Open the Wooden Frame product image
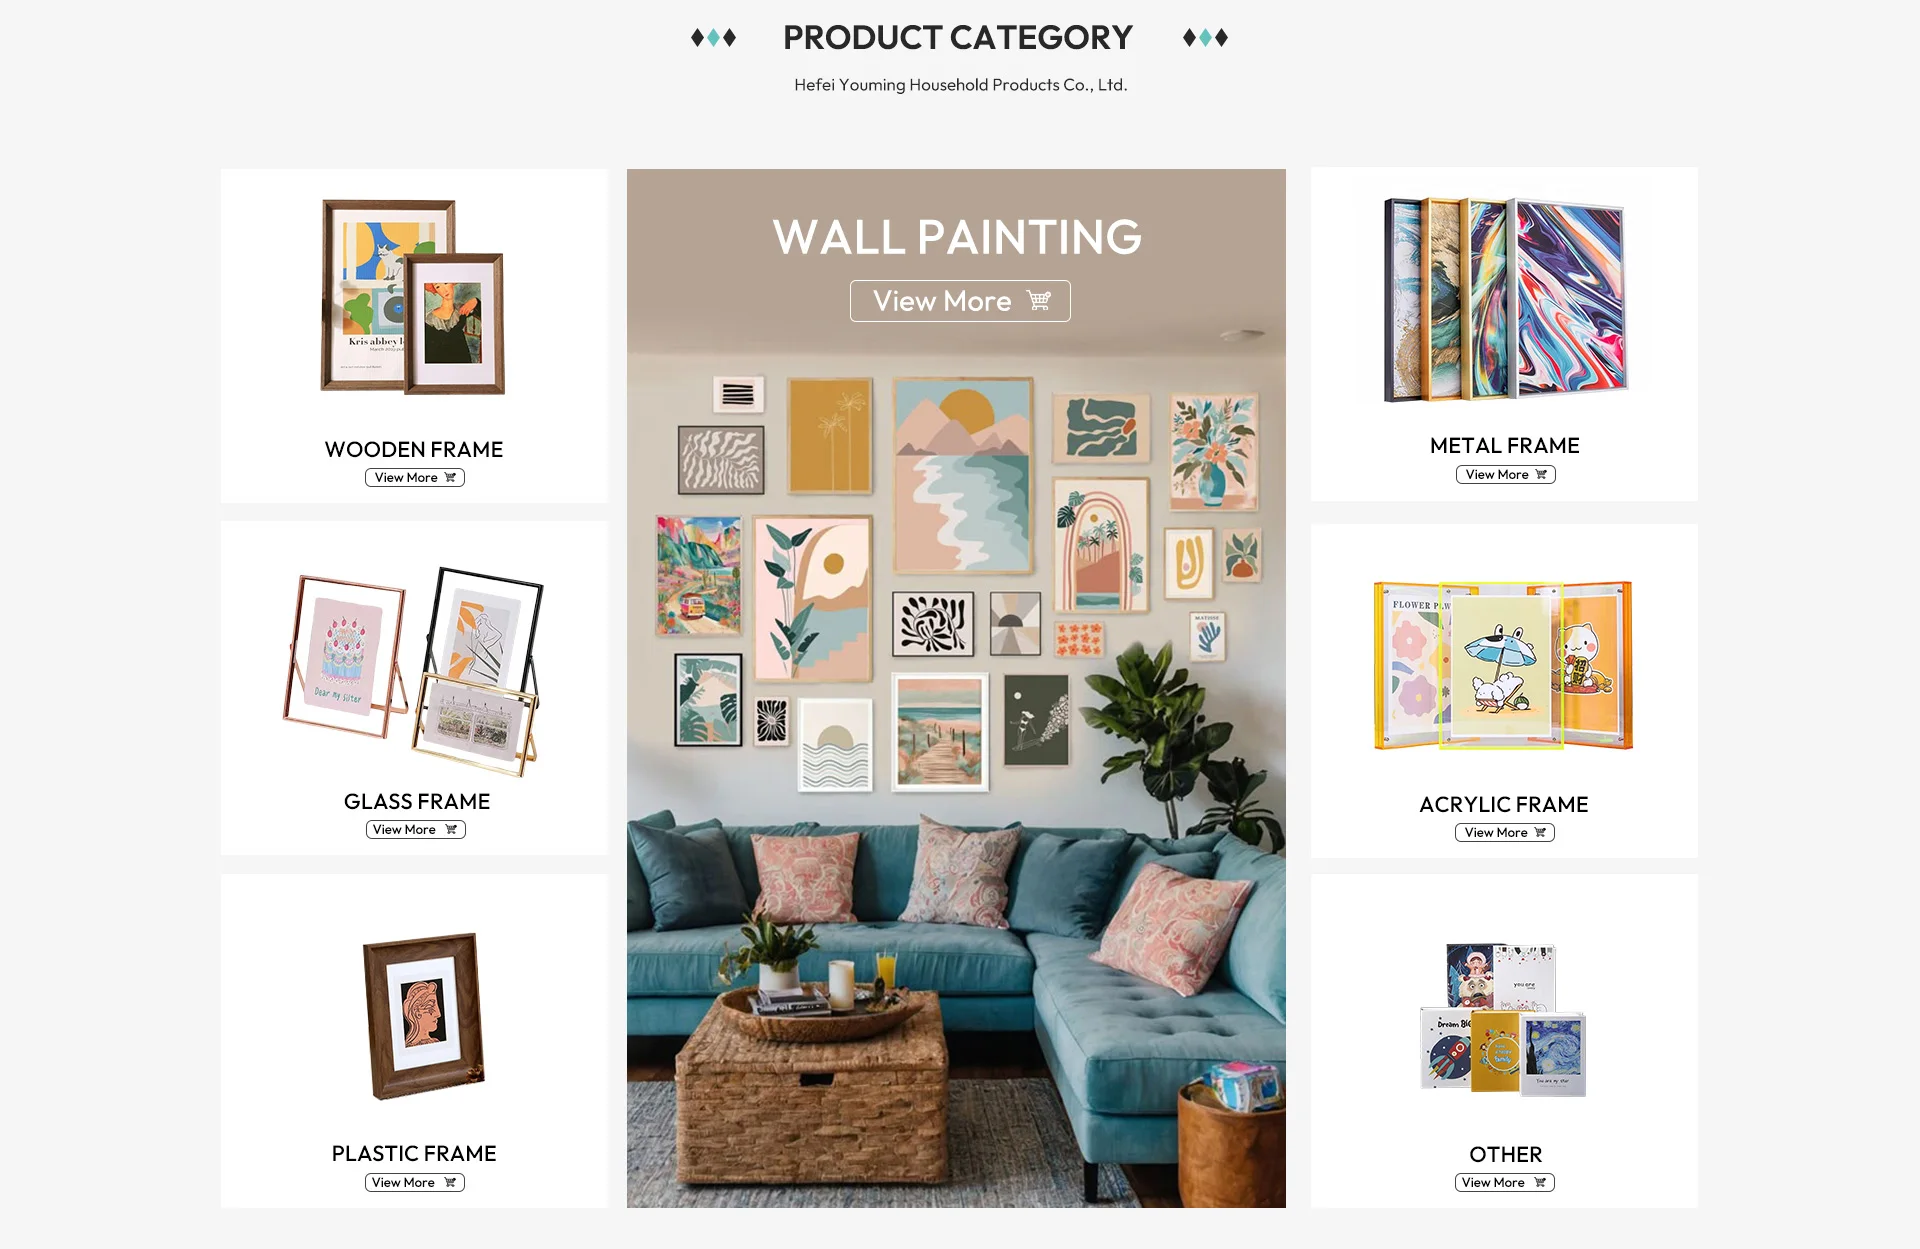 (413, 297)
